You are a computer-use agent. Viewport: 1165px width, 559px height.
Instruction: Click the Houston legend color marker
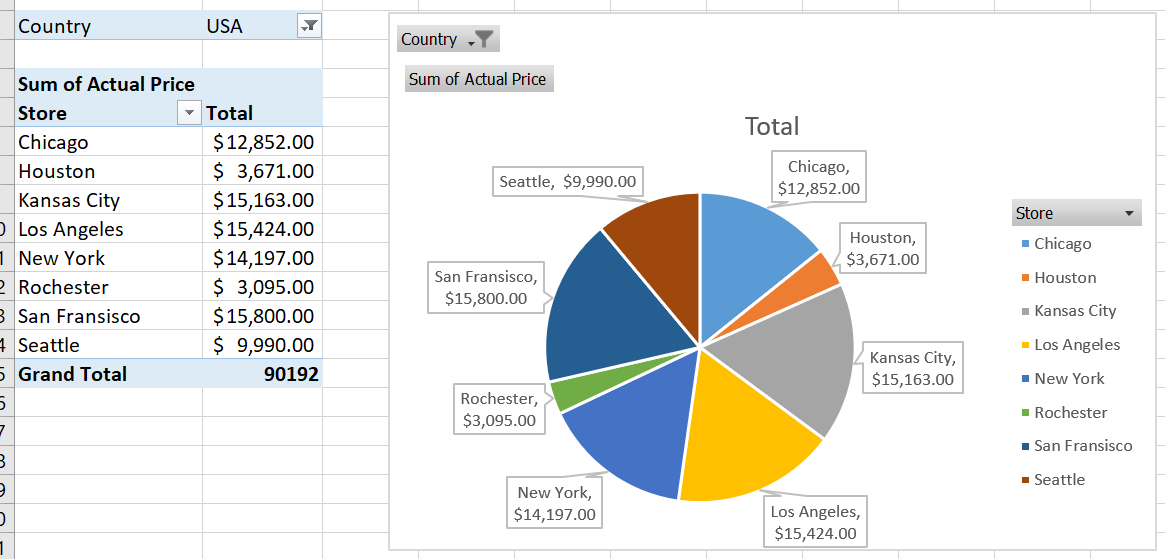point(1026,278)
